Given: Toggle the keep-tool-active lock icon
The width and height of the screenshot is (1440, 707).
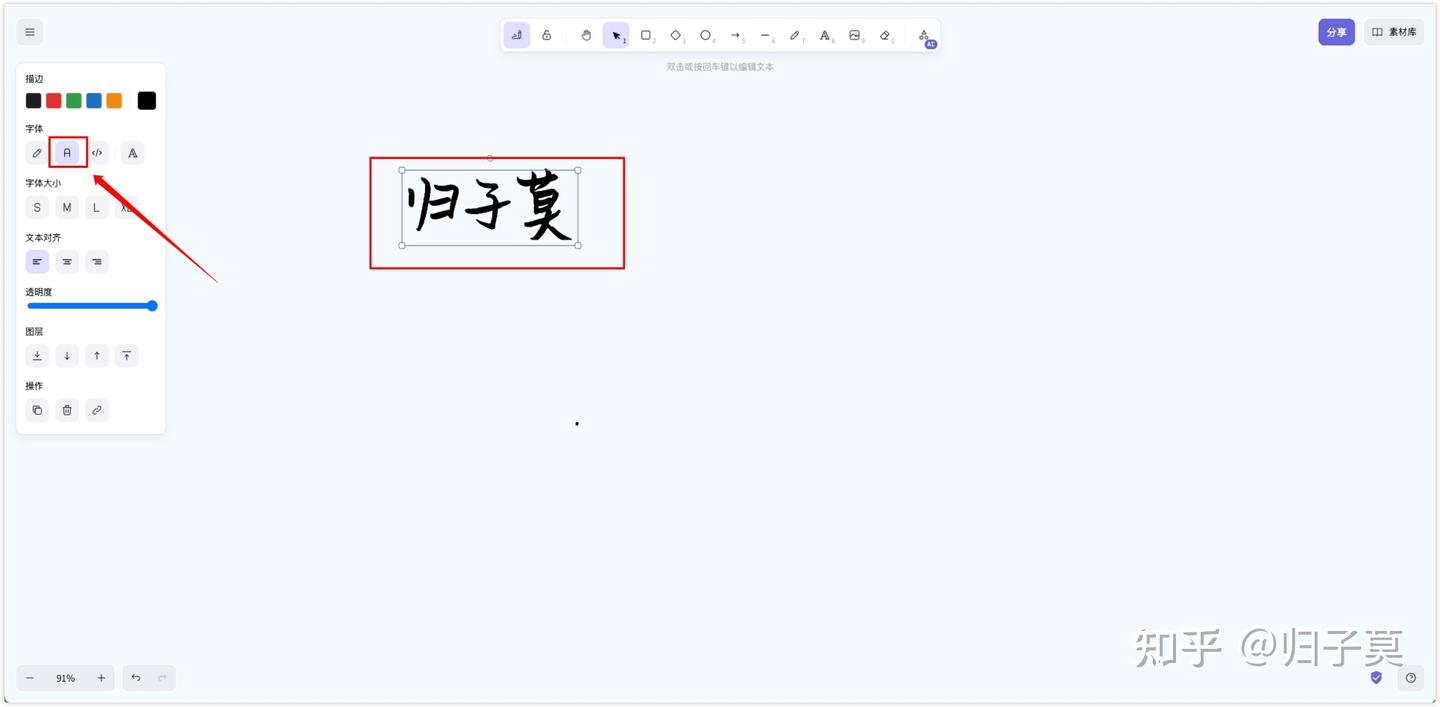Looking at the screenshot, I should tap(547, 35).
